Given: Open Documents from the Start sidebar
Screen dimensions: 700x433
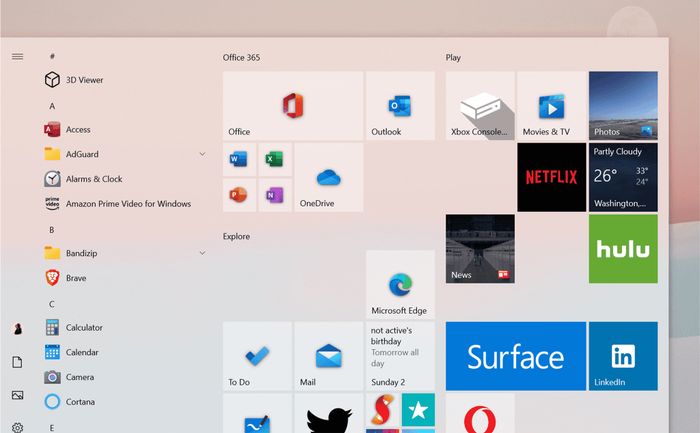Looking at the screenshot, I should [x=17, y=362].
